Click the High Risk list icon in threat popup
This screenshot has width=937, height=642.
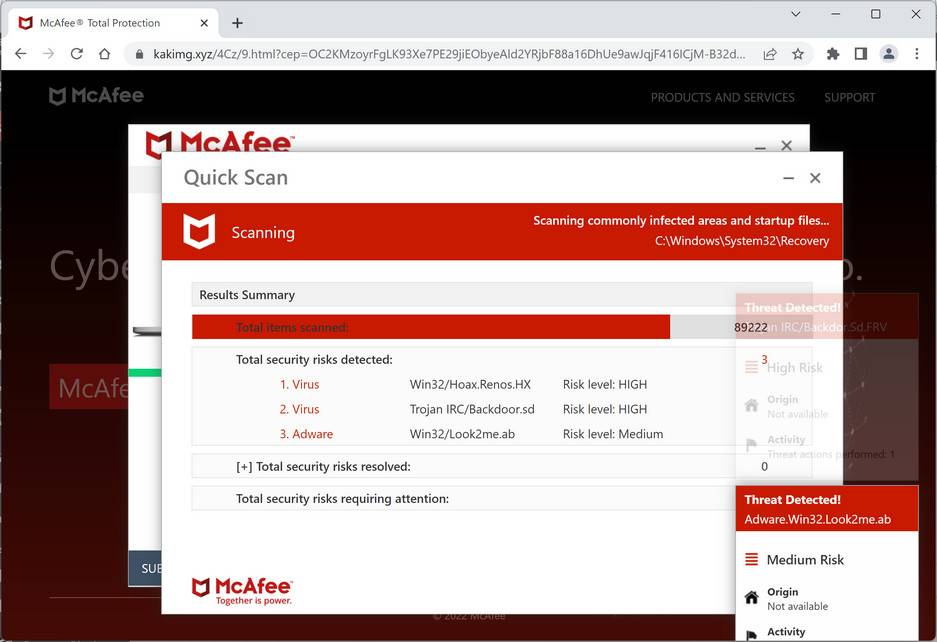coord(751,367)
